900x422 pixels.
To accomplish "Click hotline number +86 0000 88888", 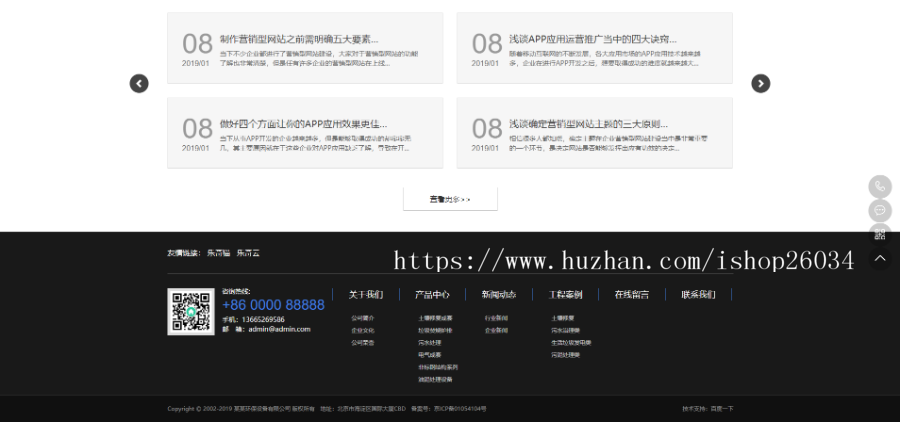I will click(273, 305).
